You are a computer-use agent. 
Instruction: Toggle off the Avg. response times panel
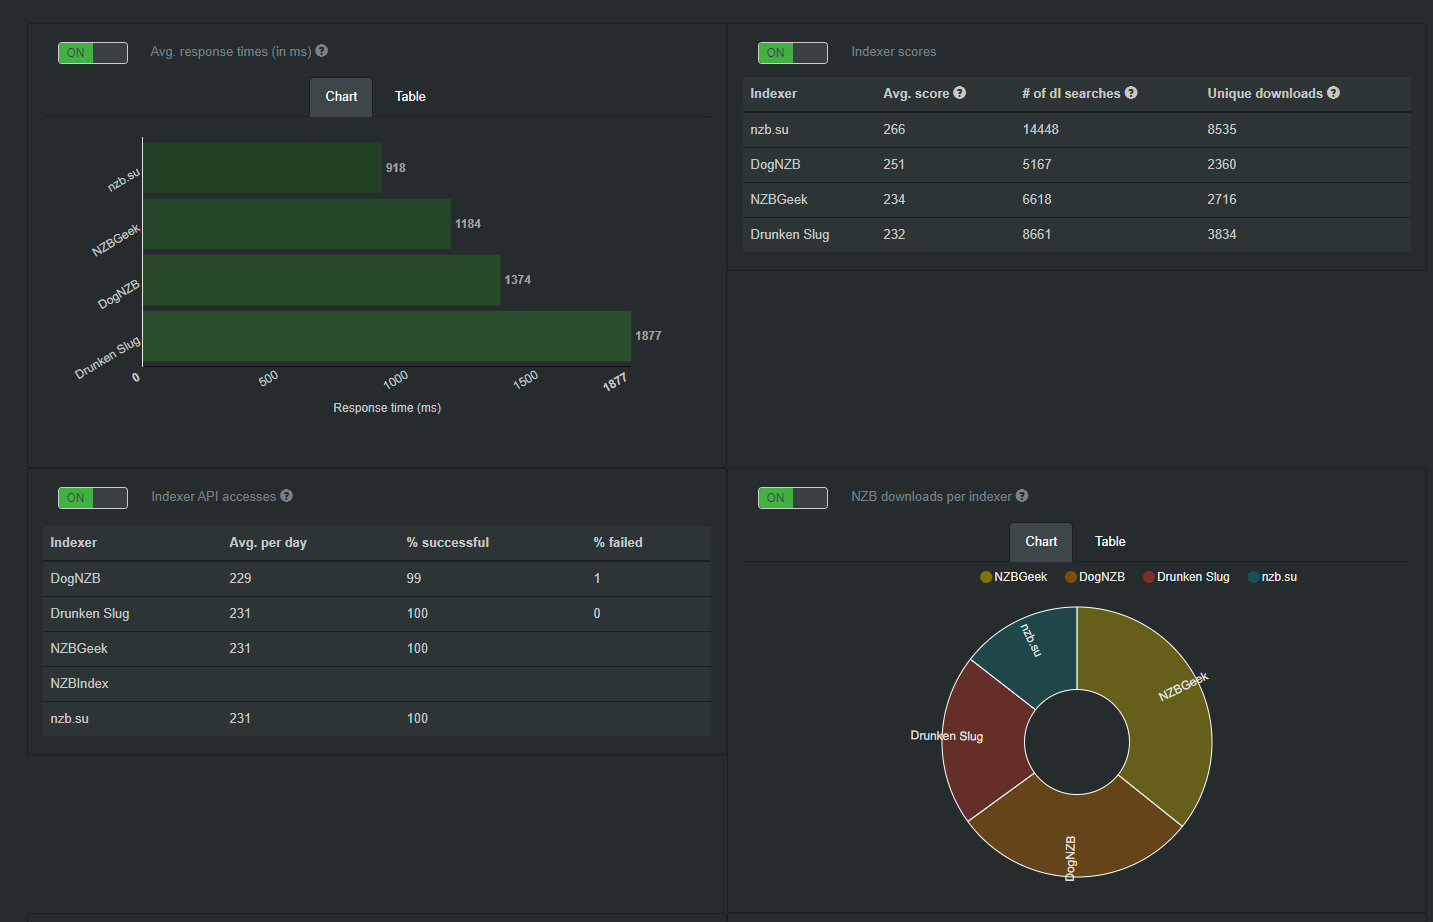(x=93, y=53)
